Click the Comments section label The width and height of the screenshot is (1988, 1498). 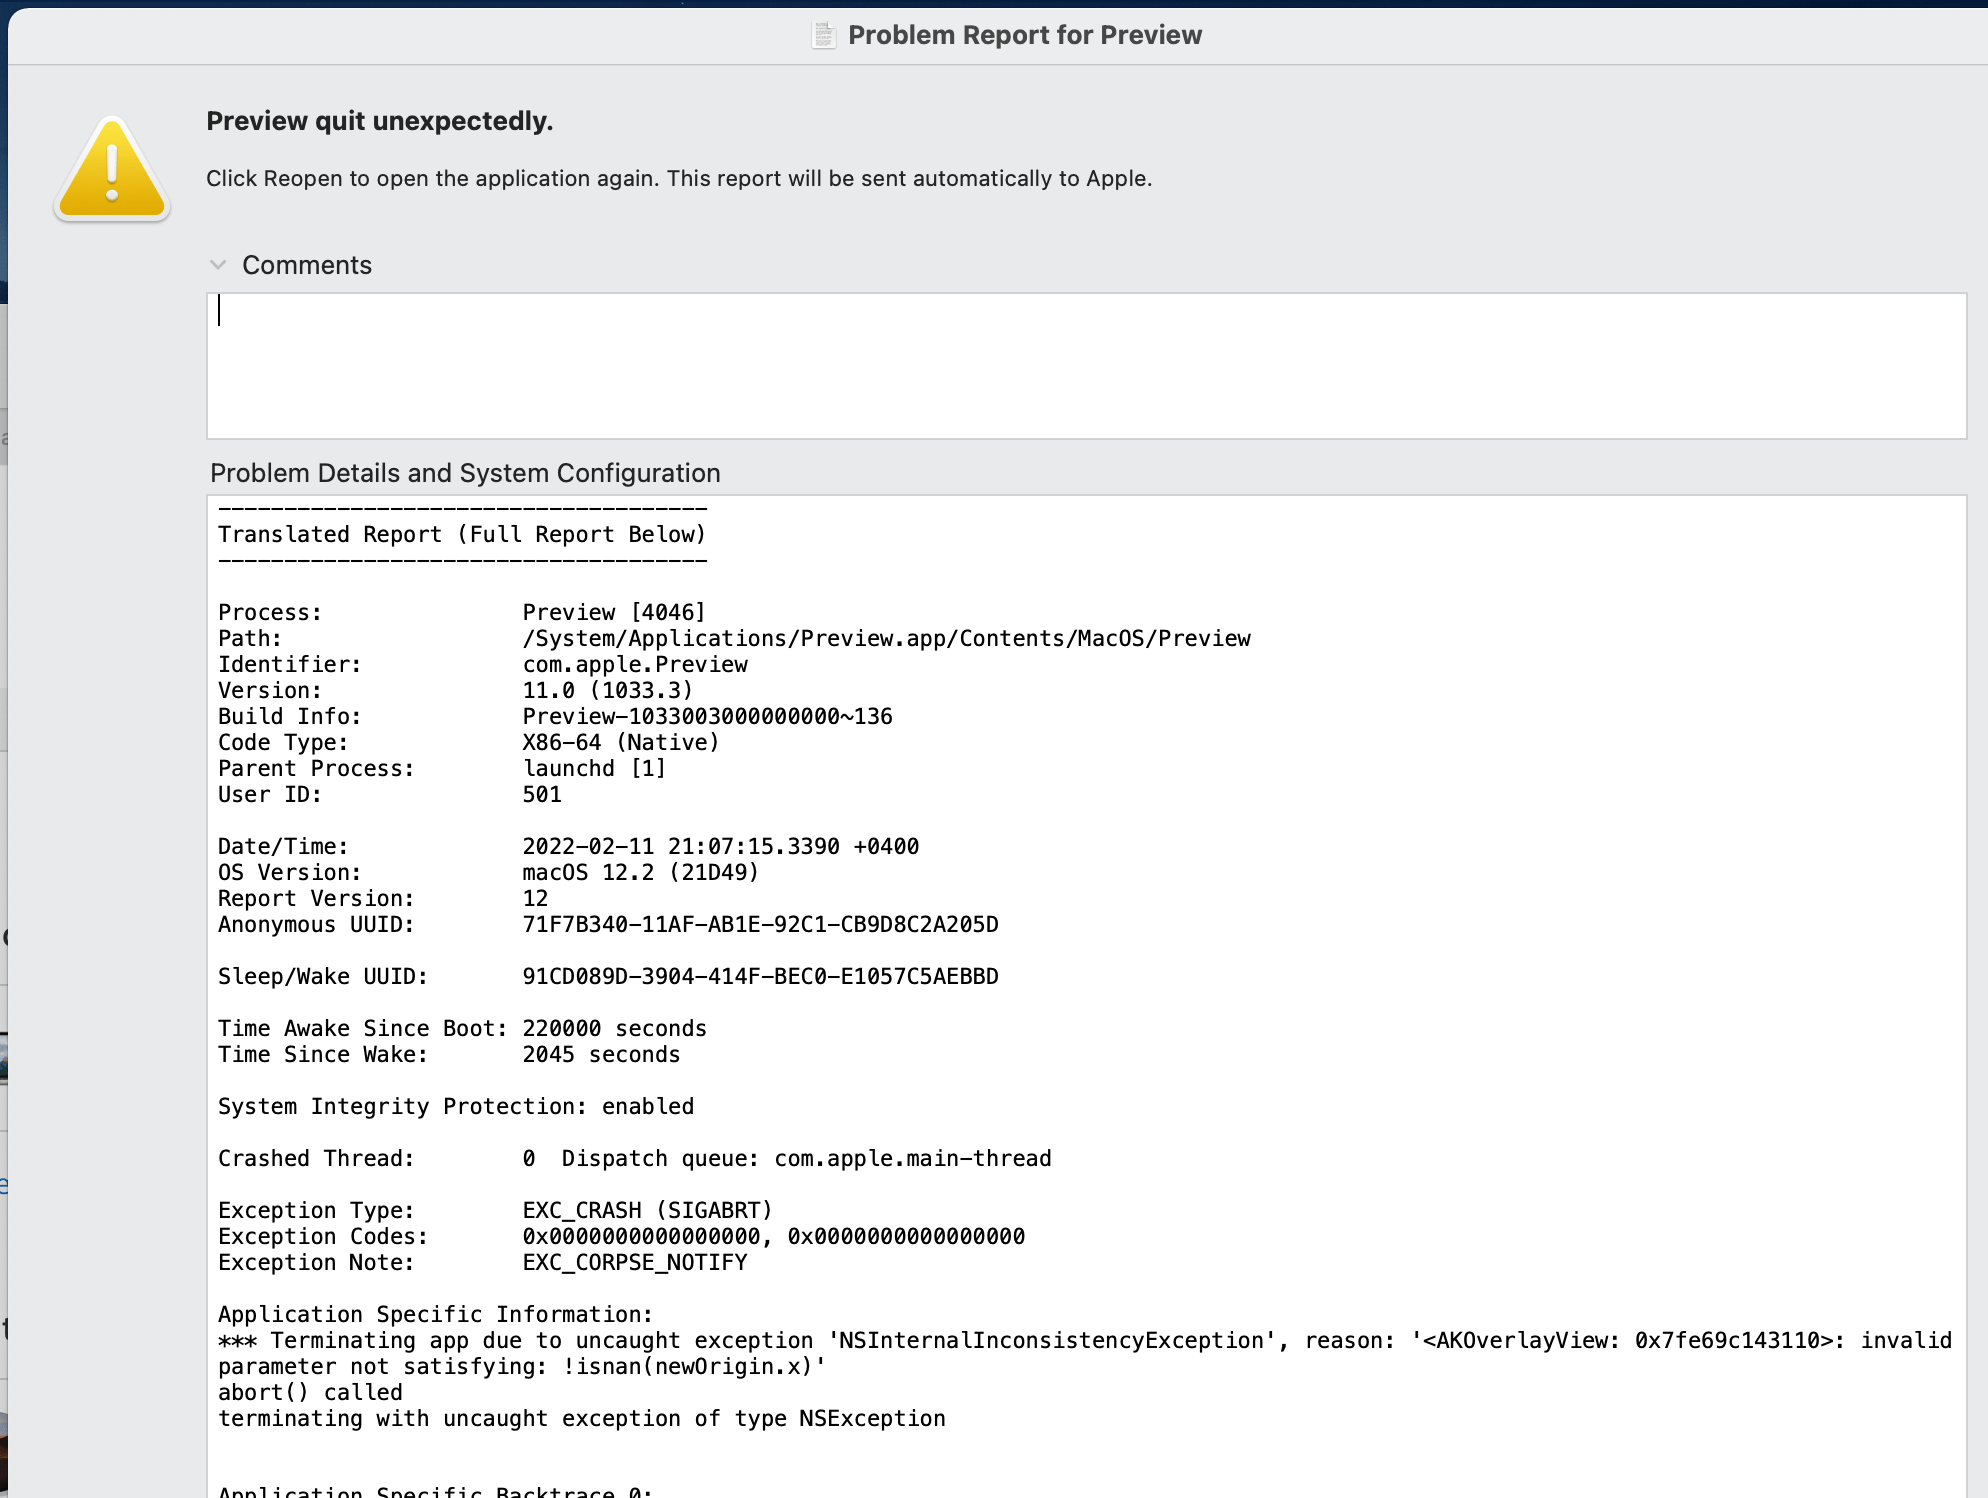click(306, 265)
